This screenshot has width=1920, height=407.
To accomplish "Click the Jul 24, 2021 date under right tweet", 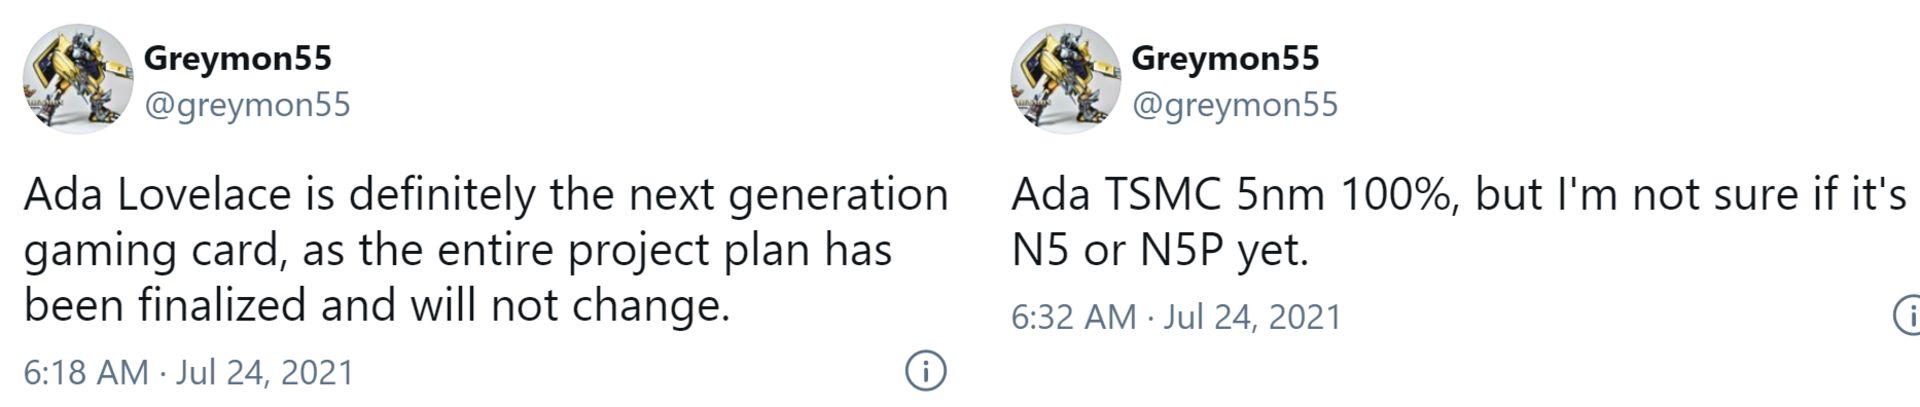I will click(x=1252, y=317).
